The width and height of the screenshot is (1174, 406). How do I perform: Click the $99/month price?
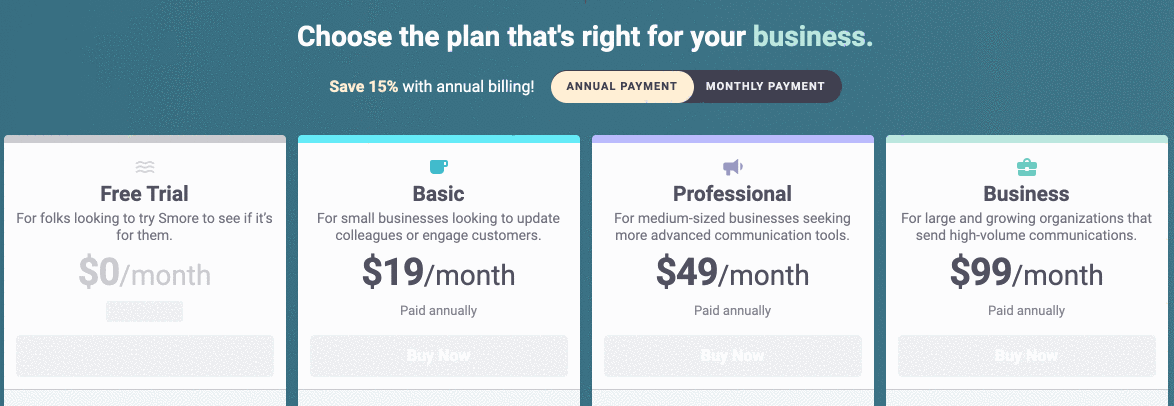pos(1026,273)
